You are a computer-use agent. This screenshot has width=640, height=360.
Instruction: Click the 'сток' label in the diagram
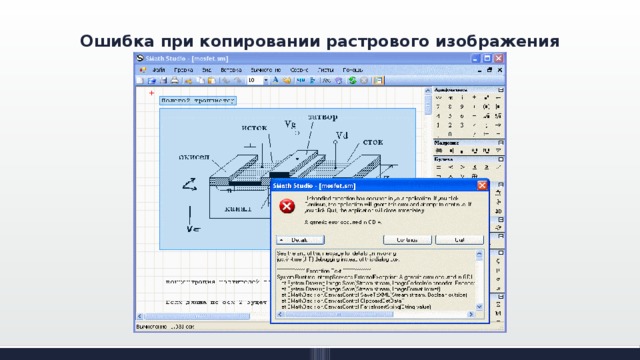[x=373, y=142]
